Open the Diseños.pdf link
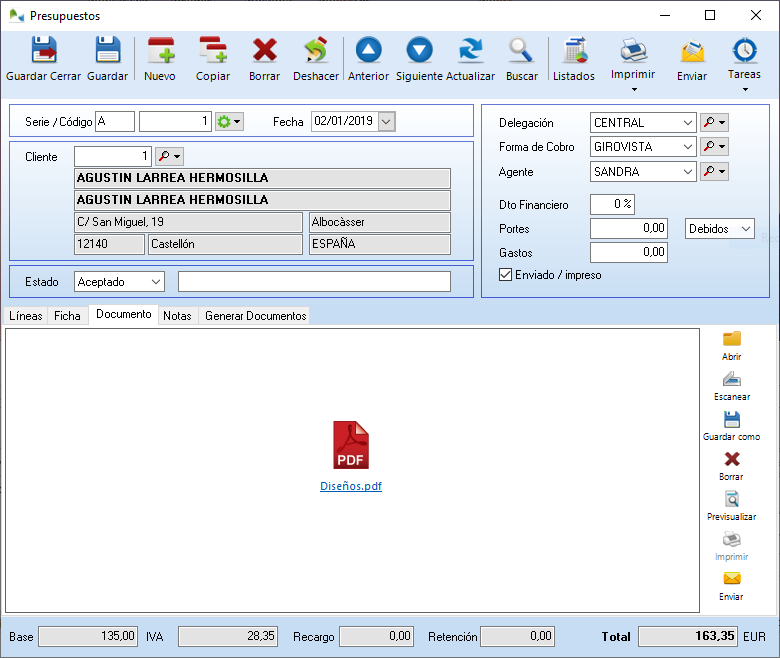Screen dimensions: 780x658 point(351,487)
